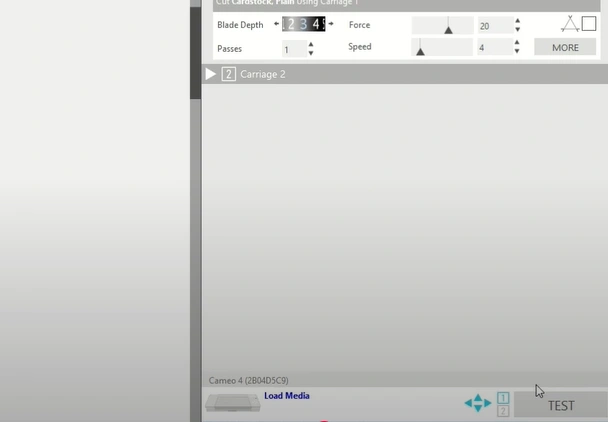608x422 pixels.
Task: Decrease blade depth with left arrow
Action: pos(276,24)
